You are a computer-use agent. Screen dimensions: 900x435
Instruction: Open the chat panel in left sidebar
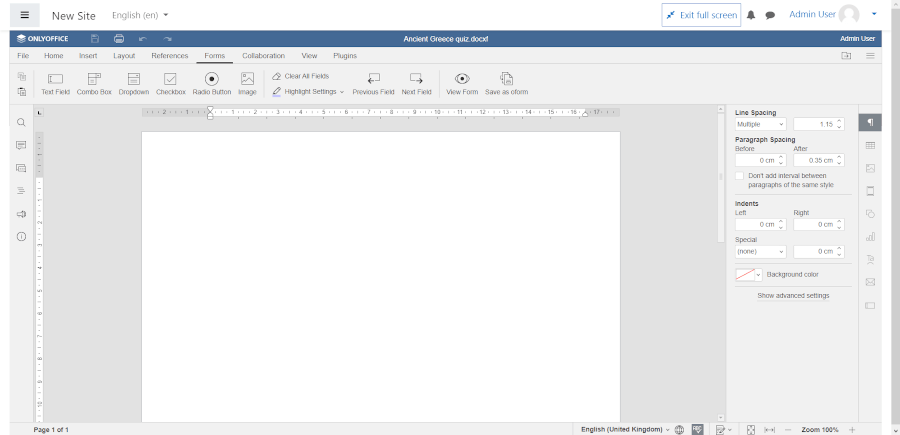click(21, 168)
